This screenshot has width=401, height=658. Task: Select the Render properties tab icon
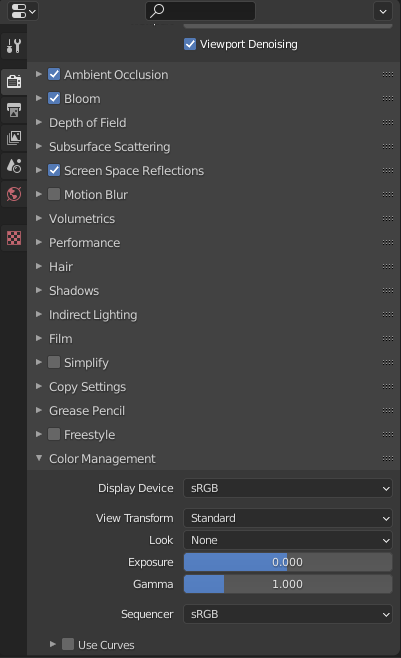(x=14, y=81)
